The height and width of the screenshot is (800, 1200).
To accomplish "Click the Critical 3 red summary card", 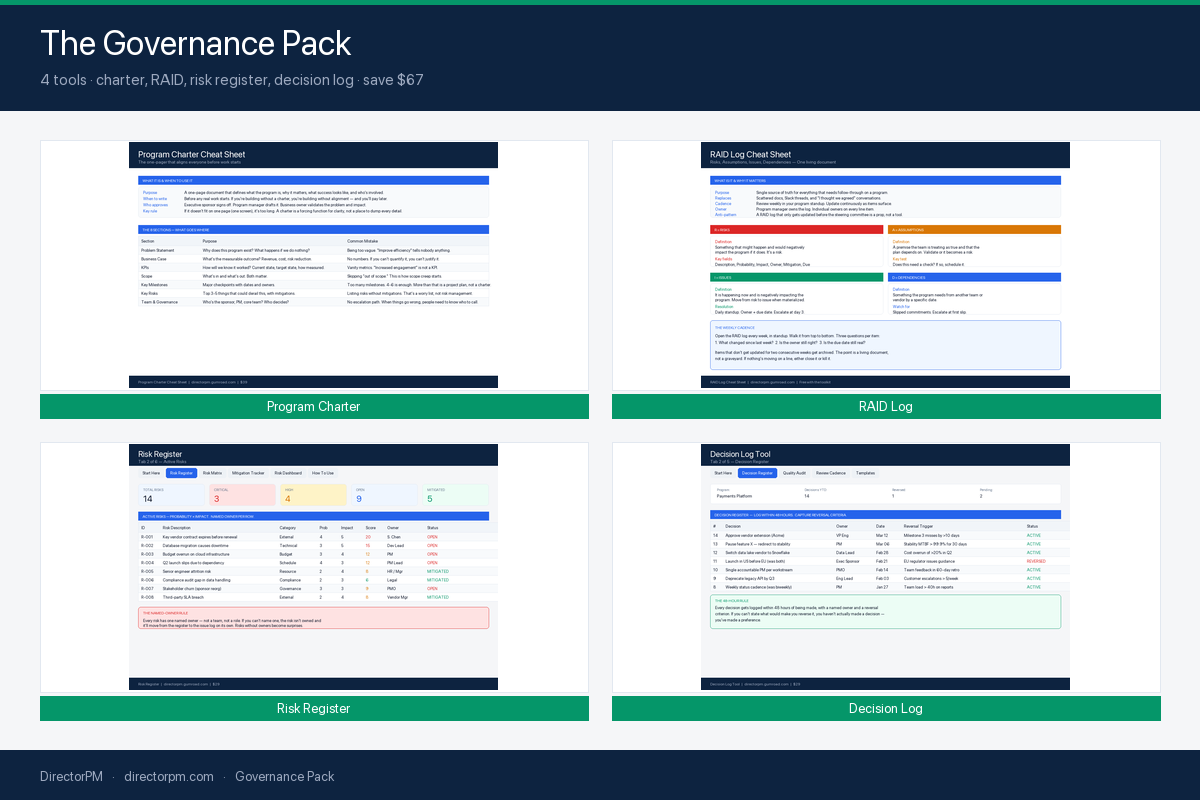I will point(242,495).
